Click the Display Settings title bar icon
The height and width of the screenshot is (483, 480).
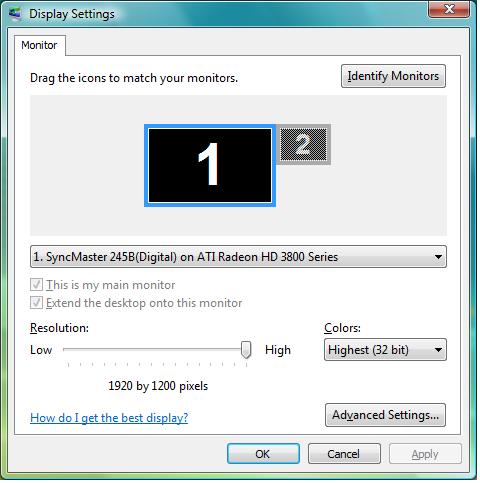(14, 14)
